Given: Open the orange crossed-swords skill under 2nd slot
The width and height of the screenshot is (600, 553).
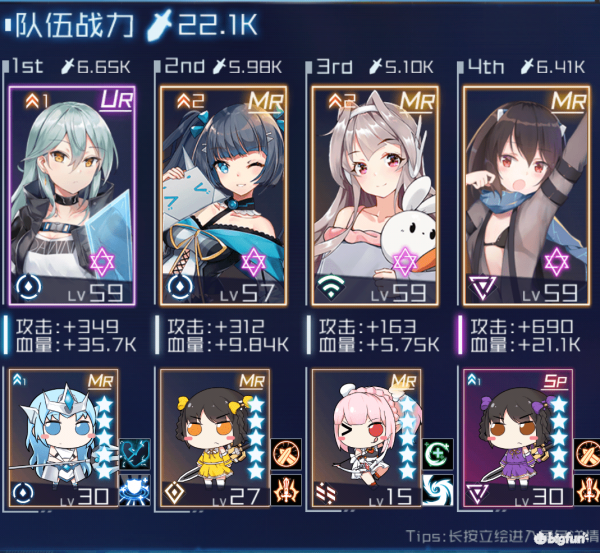Looking at the screenshot, I should pyautogui.click(x=286, y=454).
